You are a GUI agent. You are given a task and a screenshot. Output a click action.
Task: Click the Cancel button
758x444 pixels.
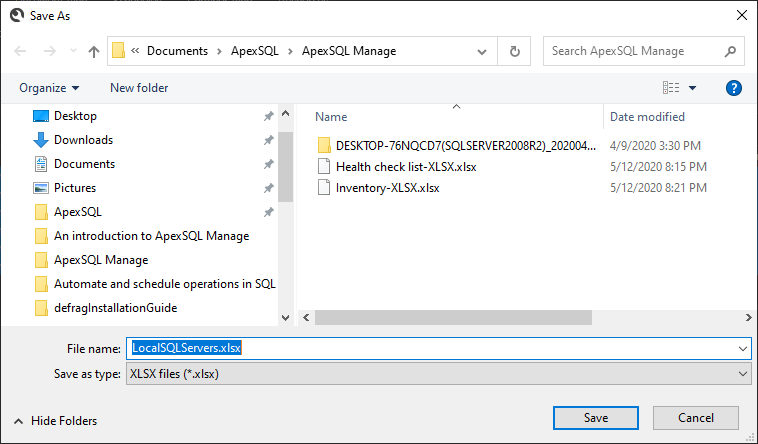696,418
